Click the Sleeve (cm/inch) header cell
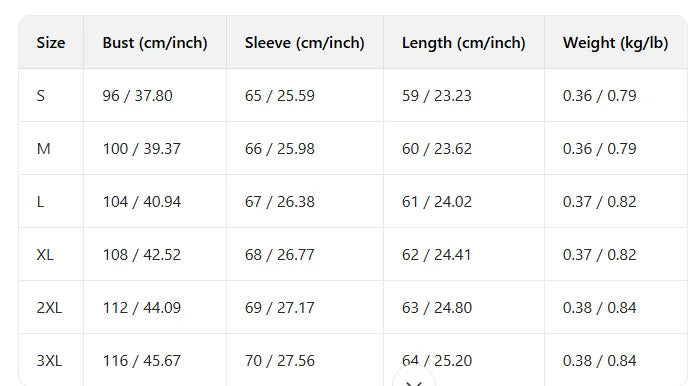 (304, 43)
